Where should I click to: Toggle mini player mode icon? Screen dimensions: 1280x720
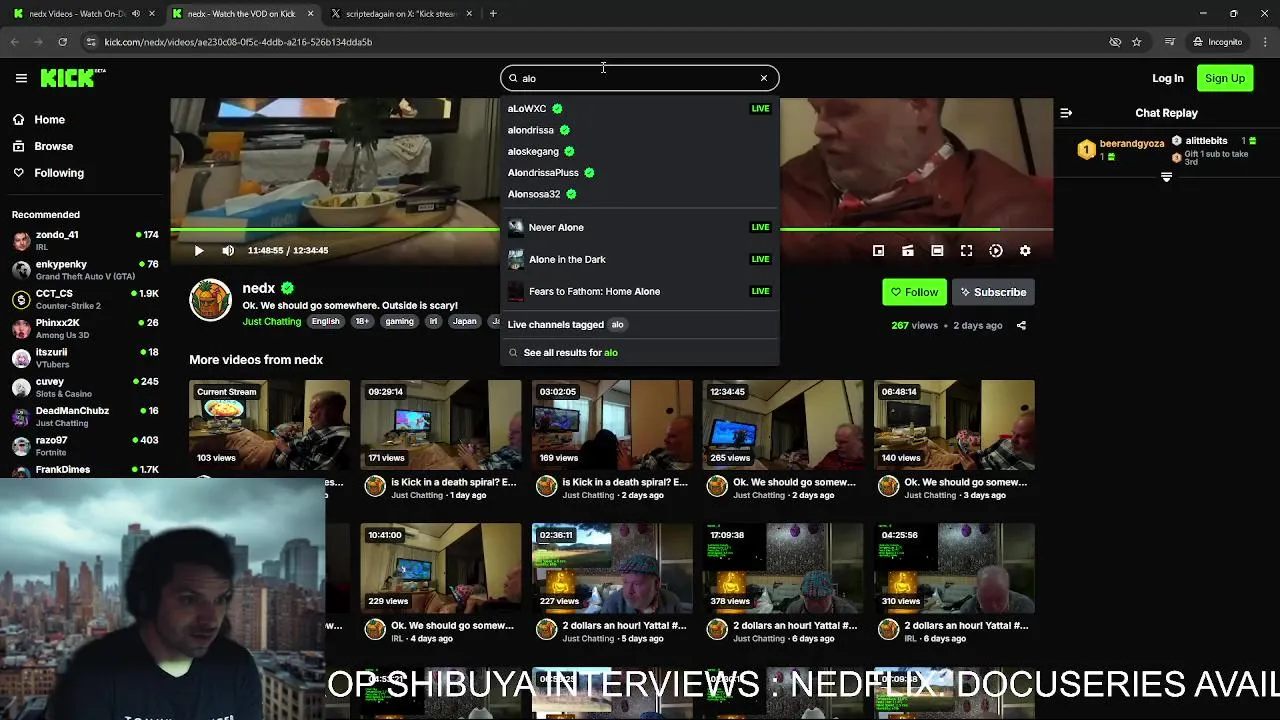[878, 251]
